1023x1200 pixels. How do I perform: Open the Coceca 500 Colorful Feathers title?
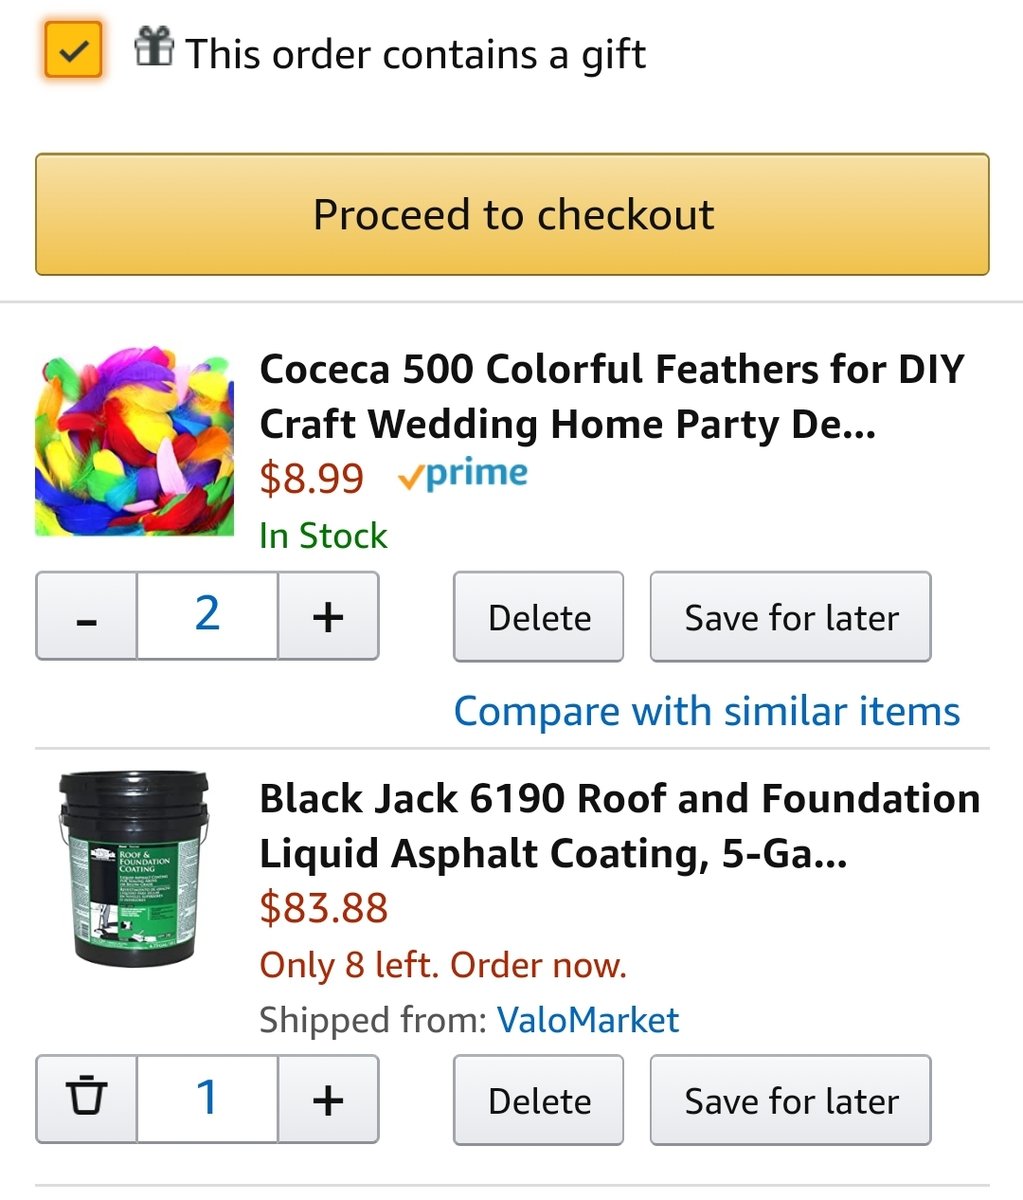[610, 397]
